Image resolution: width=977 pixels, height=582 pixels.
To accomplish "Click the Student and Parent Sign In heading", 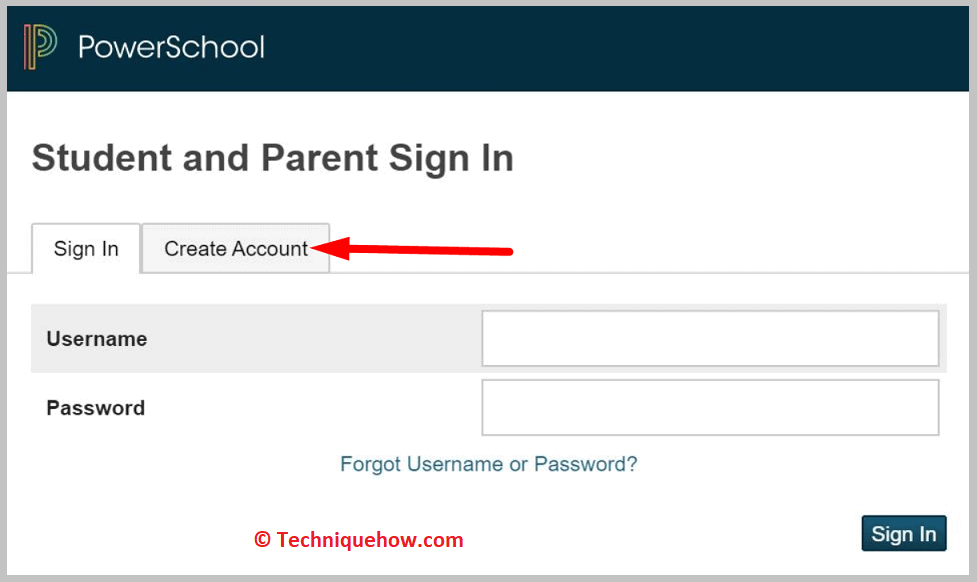I will 272,157.
